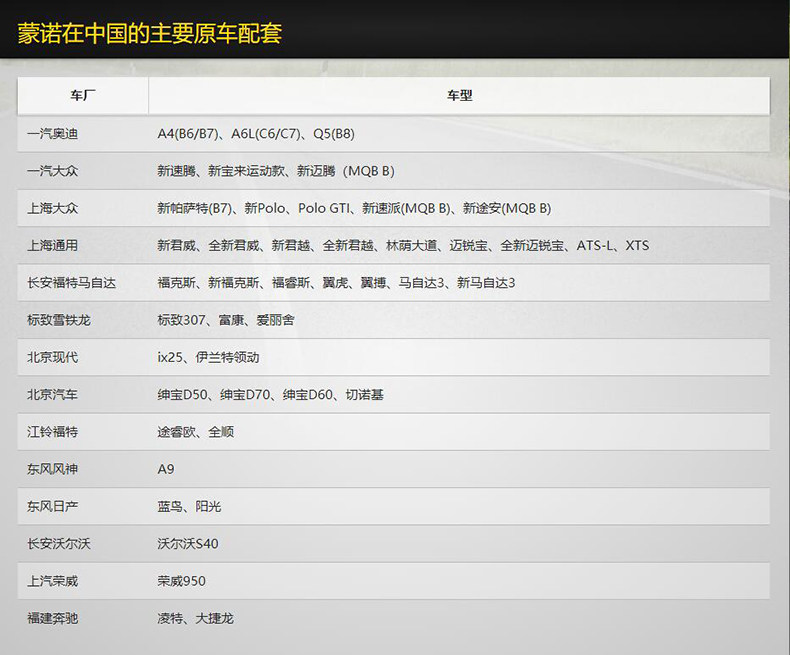Click the models cell starting with 新君威

pos(459,246)
